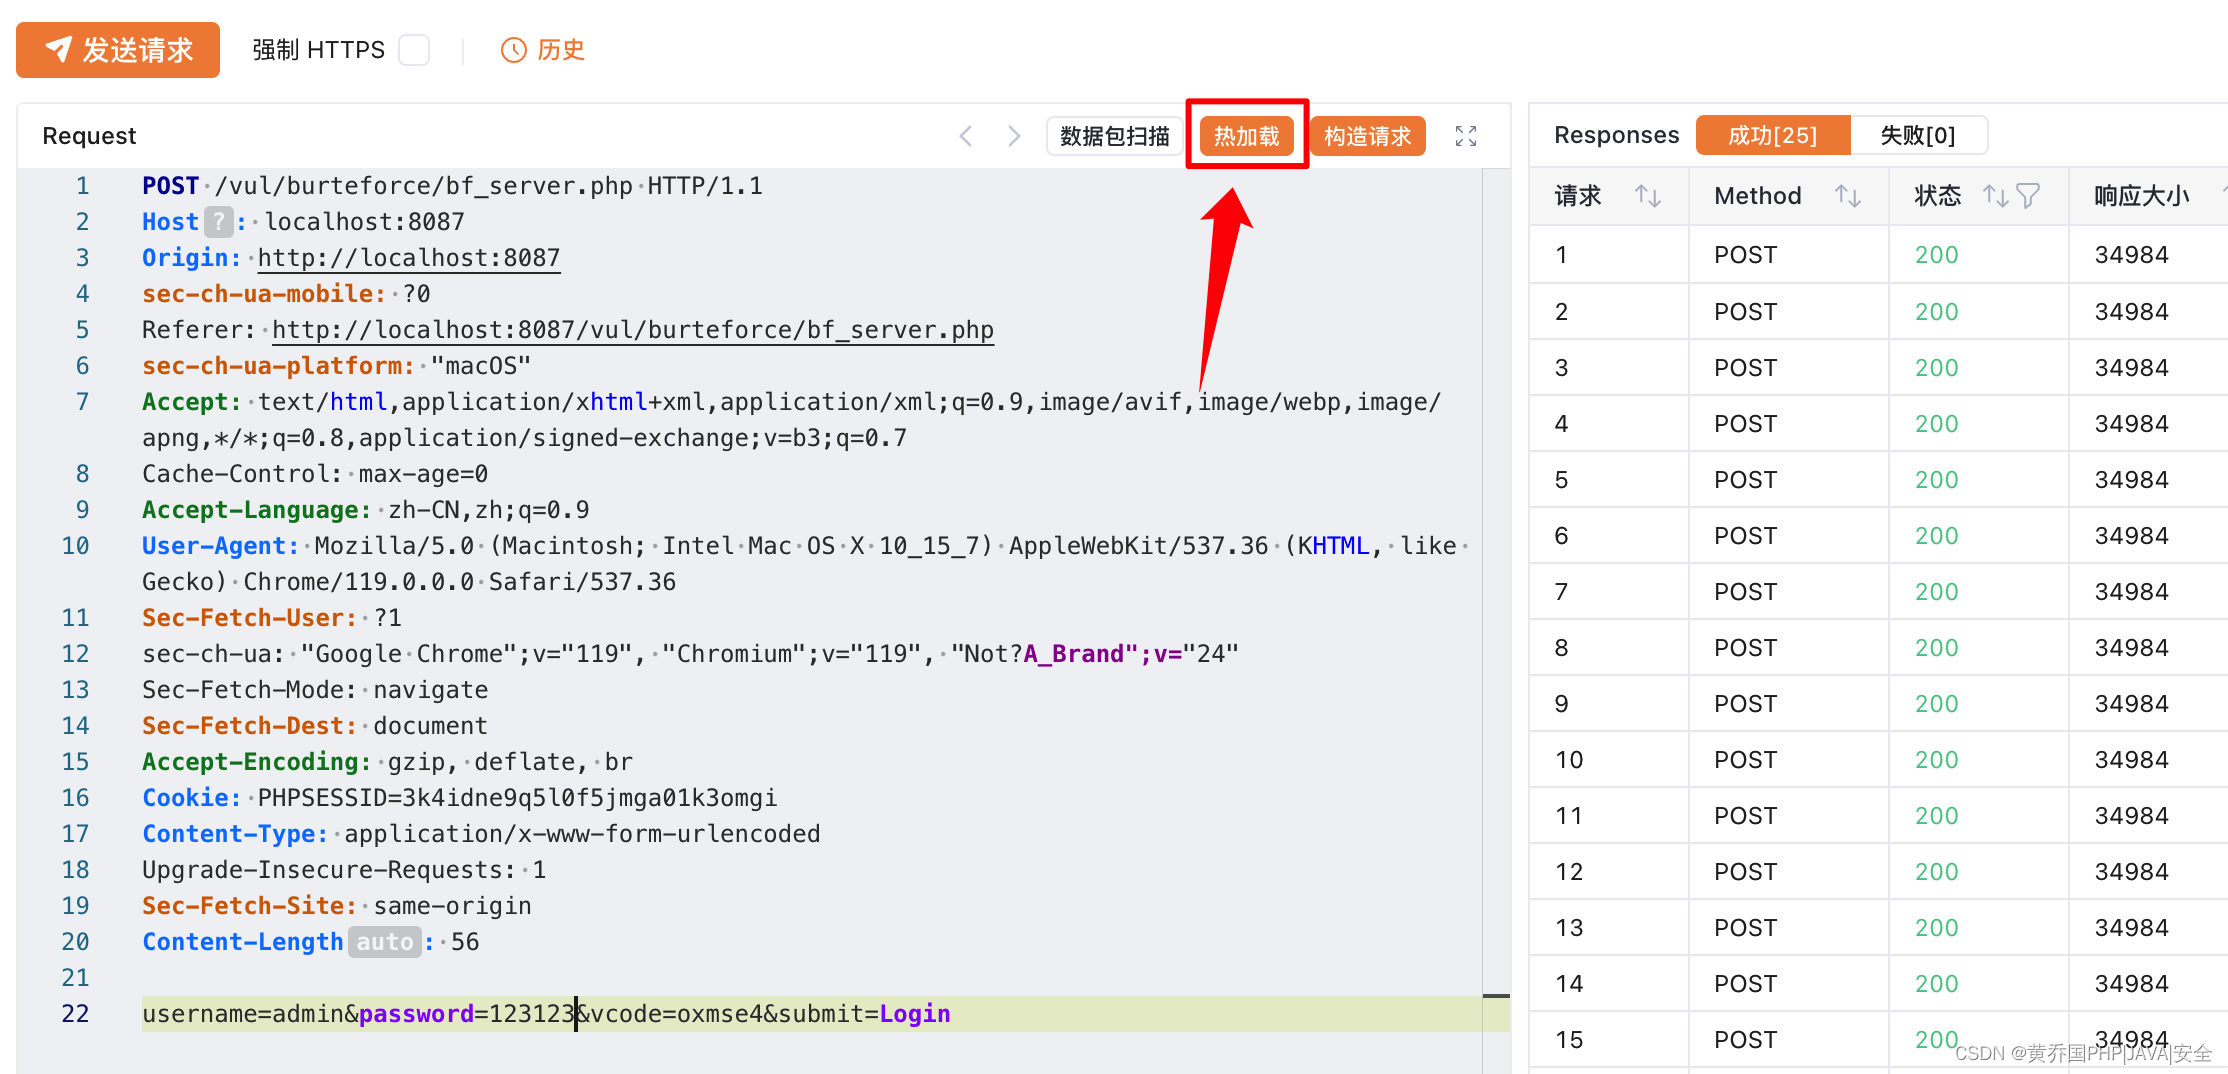
Task: Sort responses by 请求 column arrows
Action: tap(1648, 196)
